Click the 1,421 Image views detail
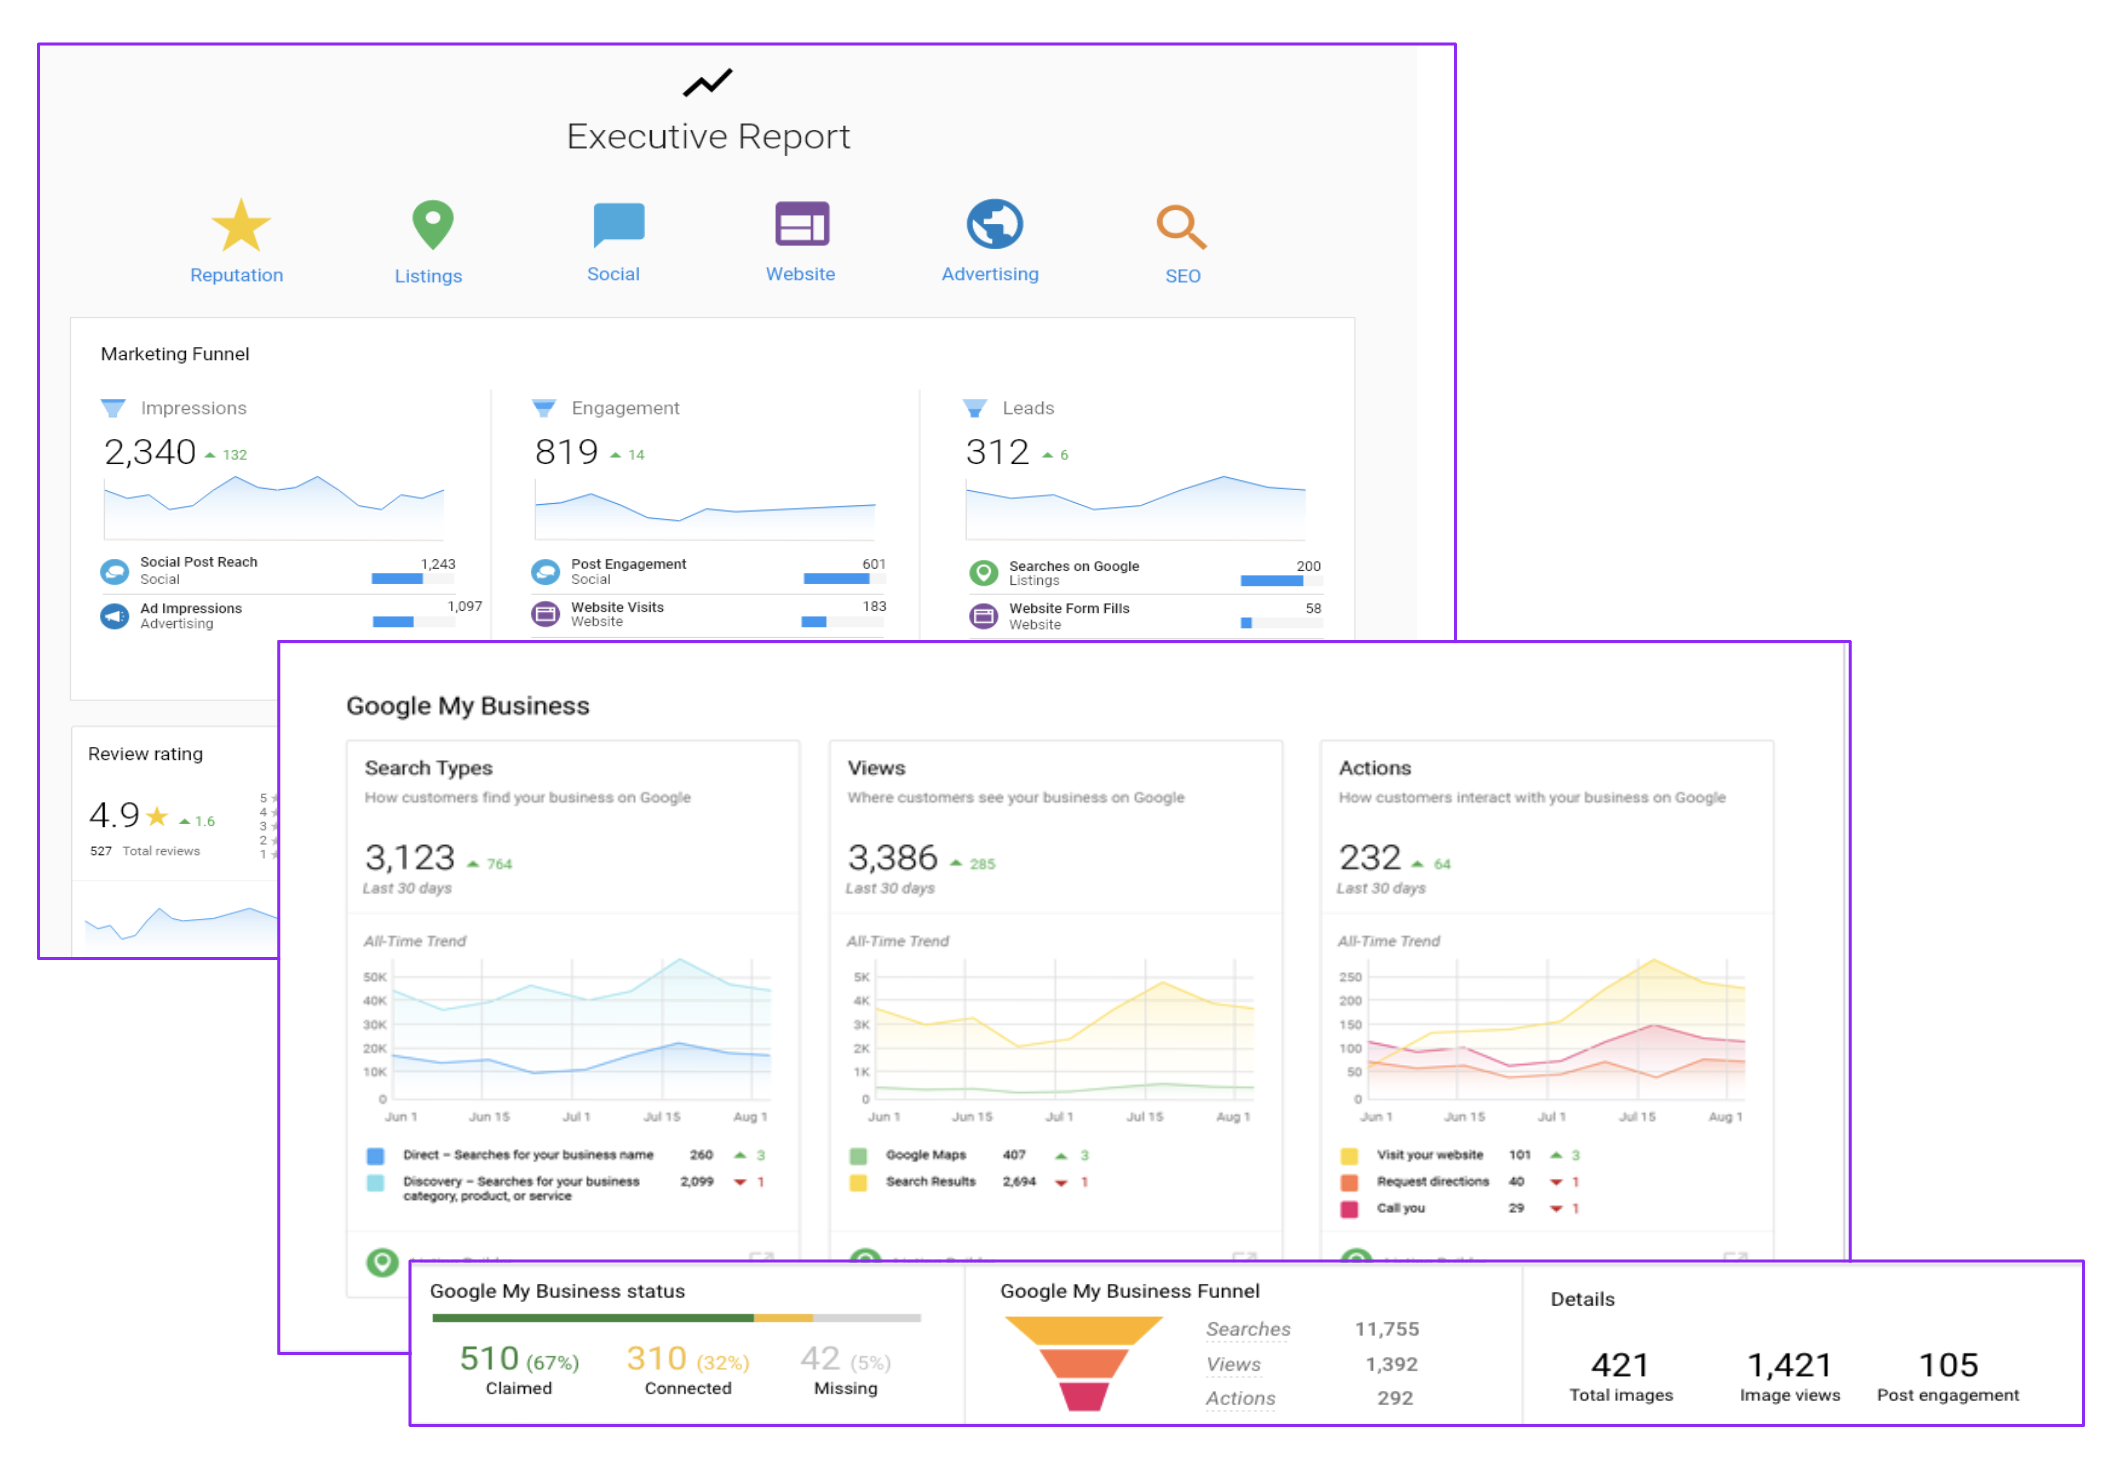Viewport: 2120px width, 1472px height. tap(1790, 1376)
